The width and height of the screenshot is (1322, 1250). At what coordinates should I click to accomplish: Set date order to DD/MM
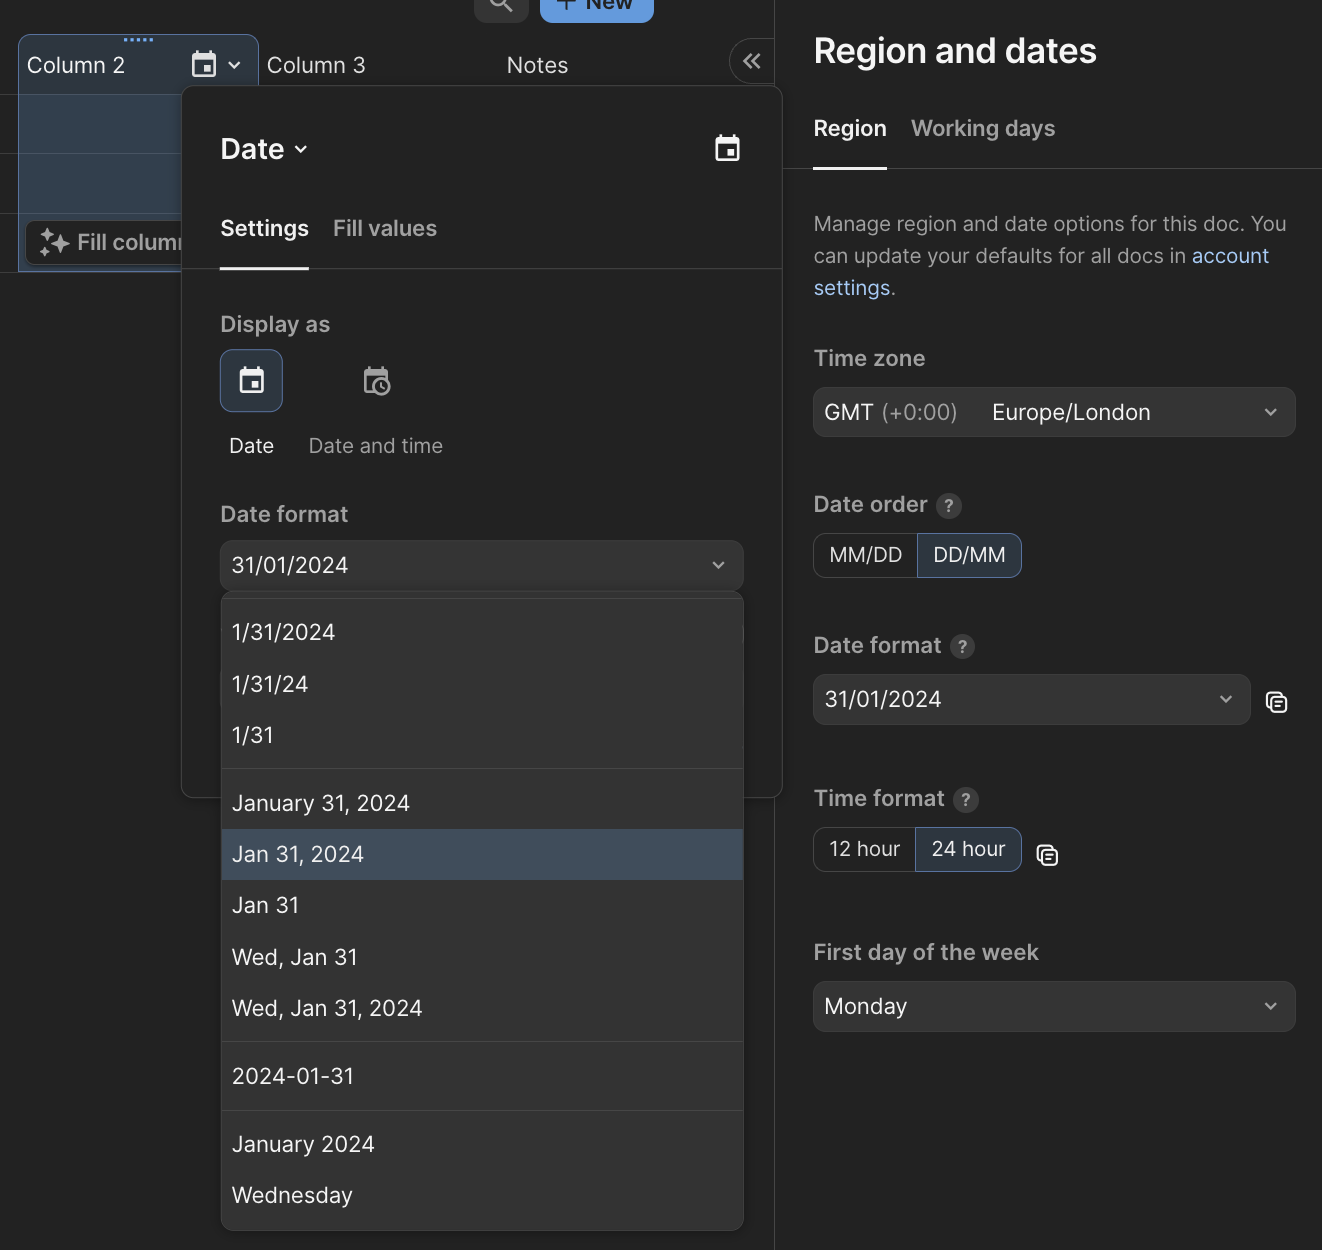pyautogui.click(x=969, y=556)
